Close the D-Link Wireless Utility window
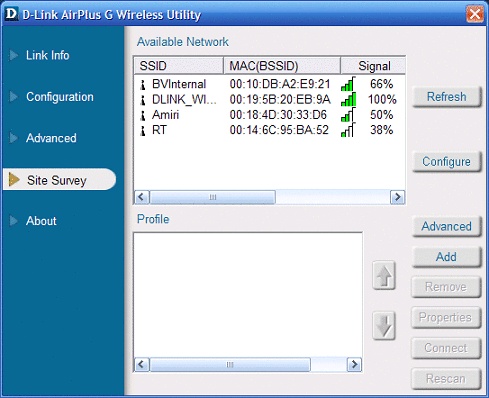This screenshot has height=398, width=489. pyautogui.click(x=475, y=14)
